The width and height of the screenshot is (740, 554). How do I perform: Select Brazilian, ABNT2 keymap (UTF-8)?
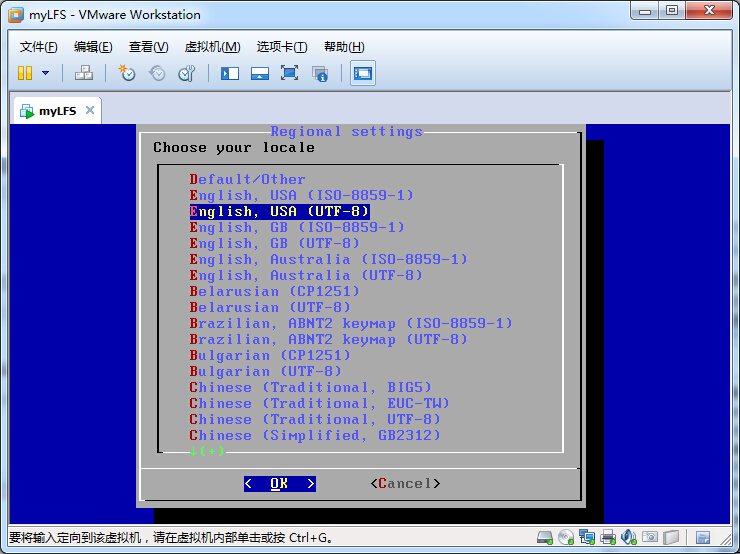[328, 340]
